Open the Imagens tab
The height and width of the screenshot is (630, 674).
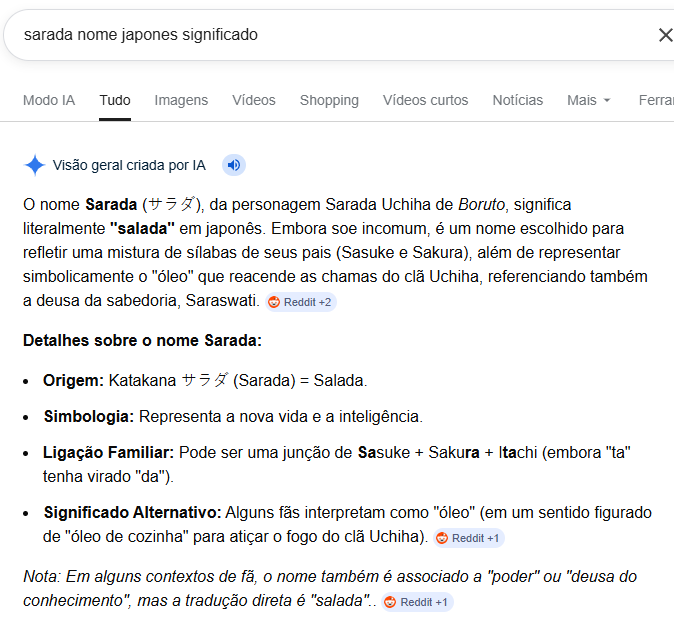click(181, 100)
